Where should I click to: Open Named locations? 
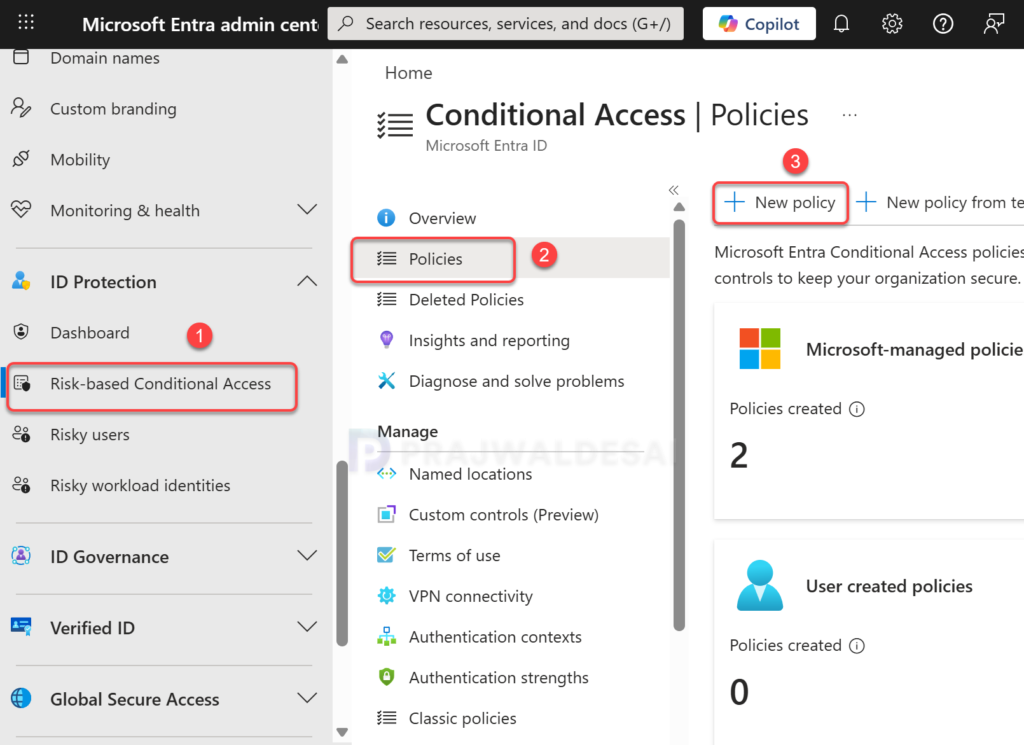click(470, 474)
